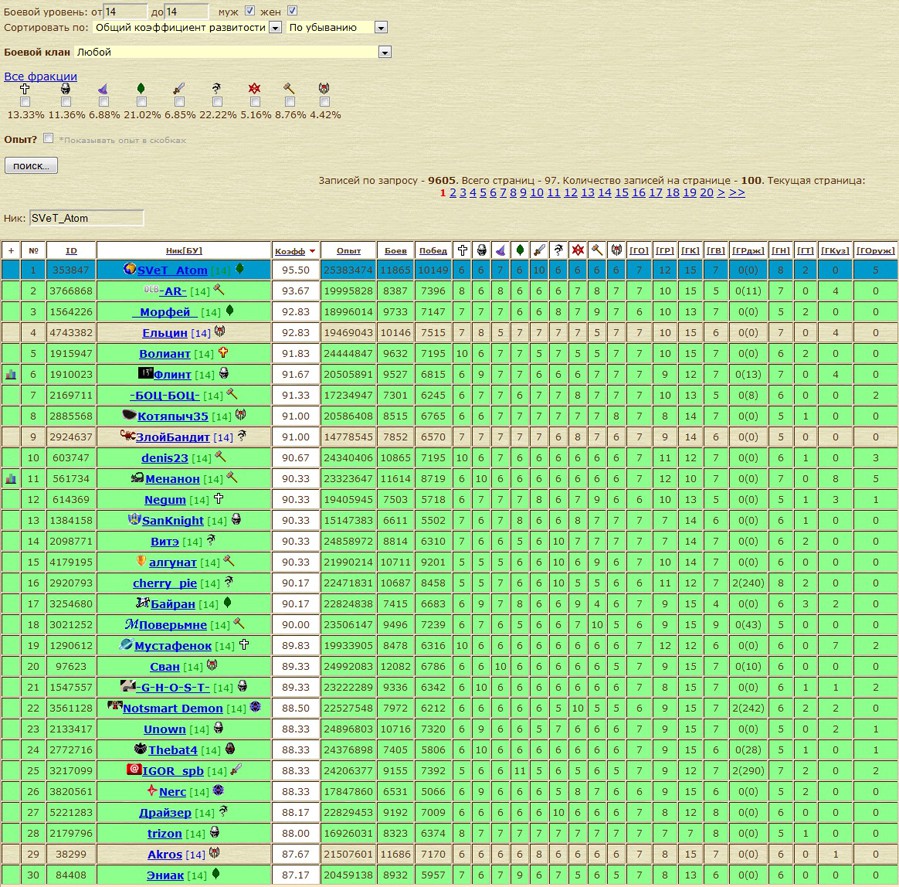Click the hammer icon above 8.76%
The width and height of the screenshot is (899, 887).
click(x=289, y=88)
